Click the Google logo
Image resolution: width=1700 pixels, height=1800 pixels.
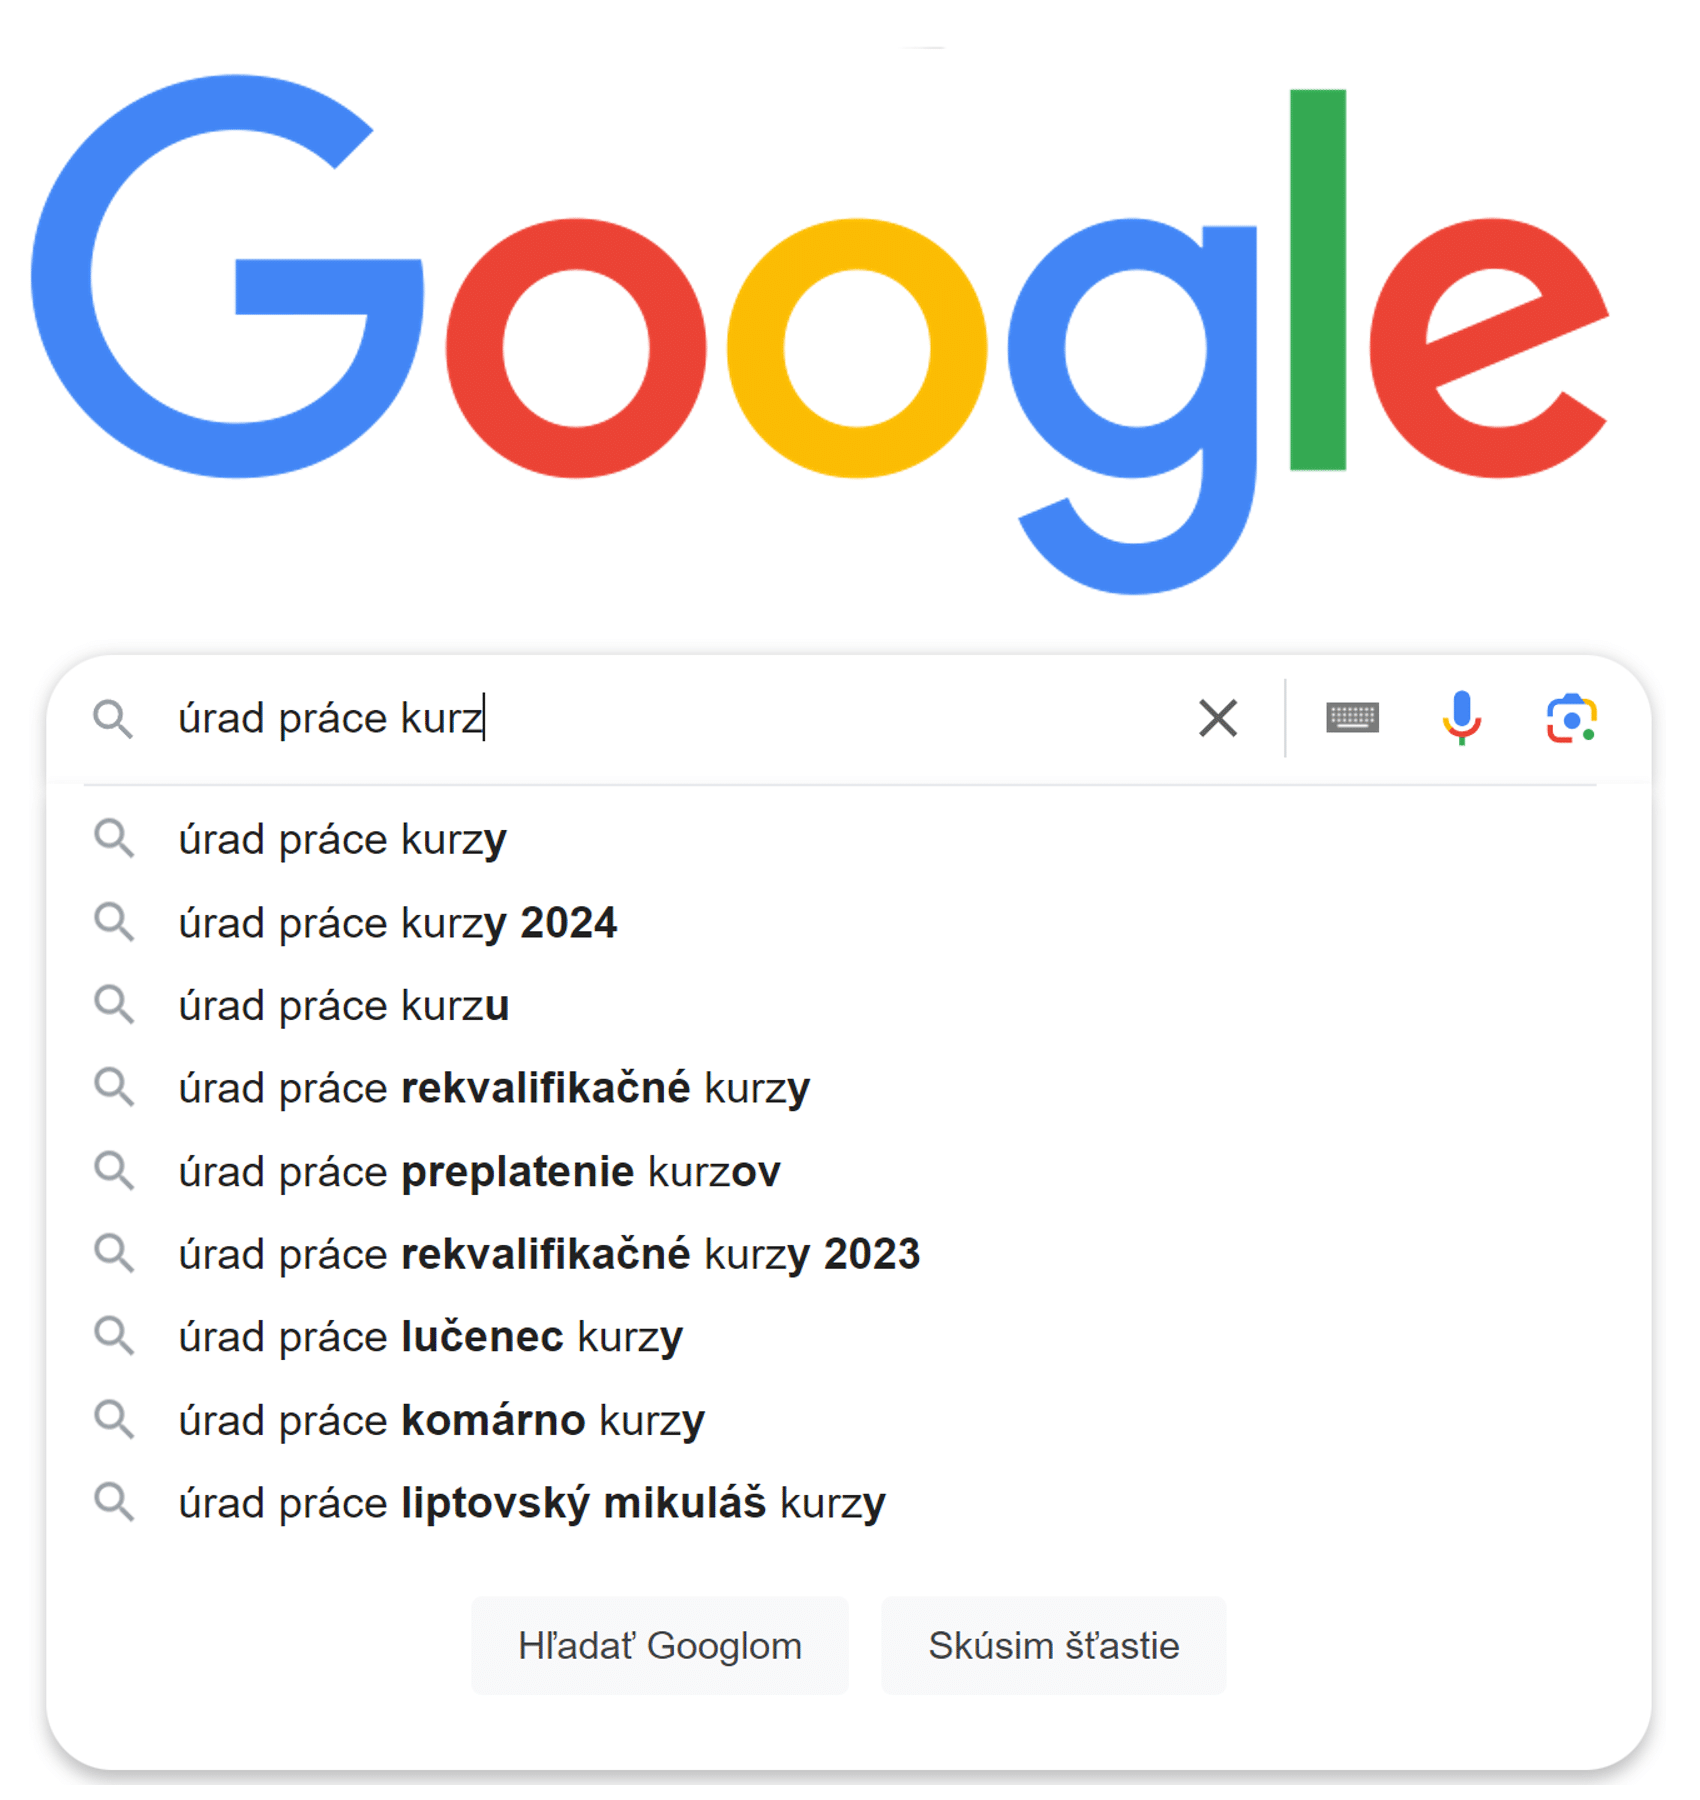[820, 335]
